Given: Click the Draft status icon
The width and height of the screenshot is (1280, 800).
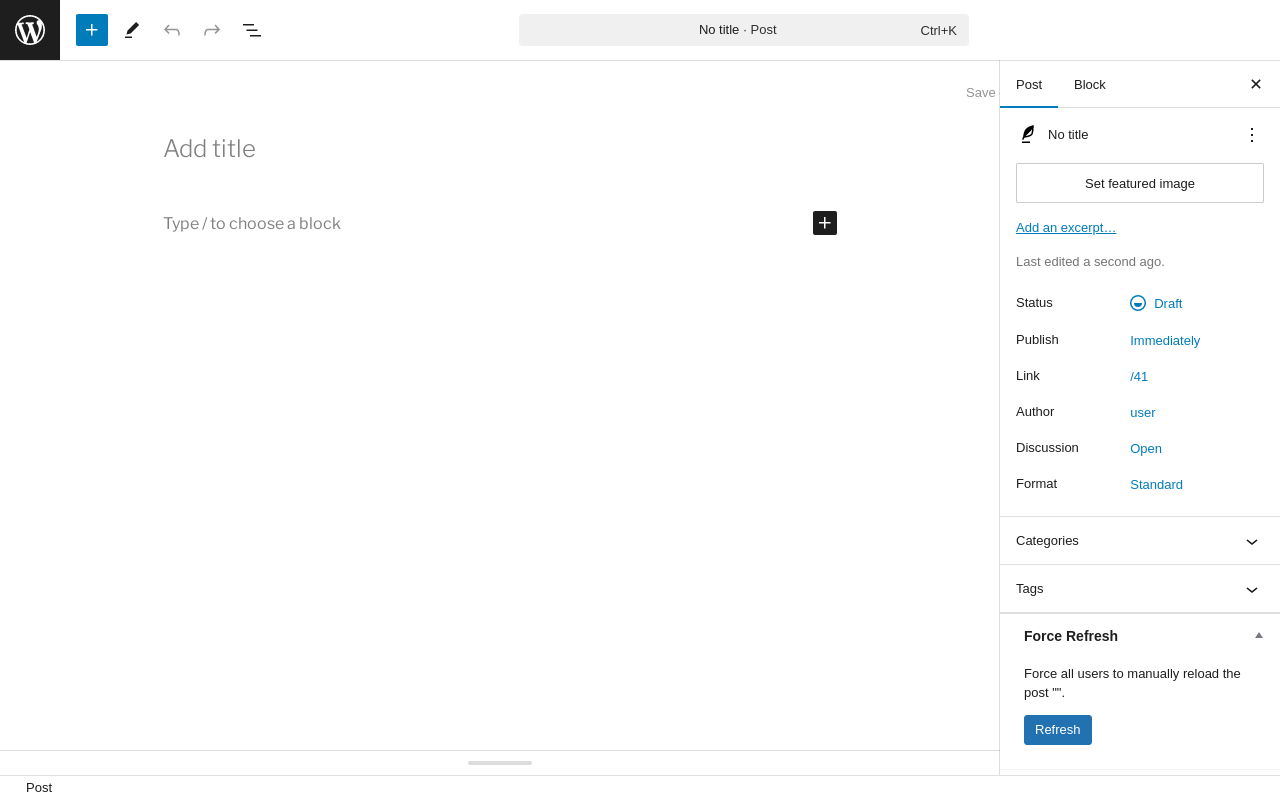Looking at the screenshot, I should [x=1138, y=303].
